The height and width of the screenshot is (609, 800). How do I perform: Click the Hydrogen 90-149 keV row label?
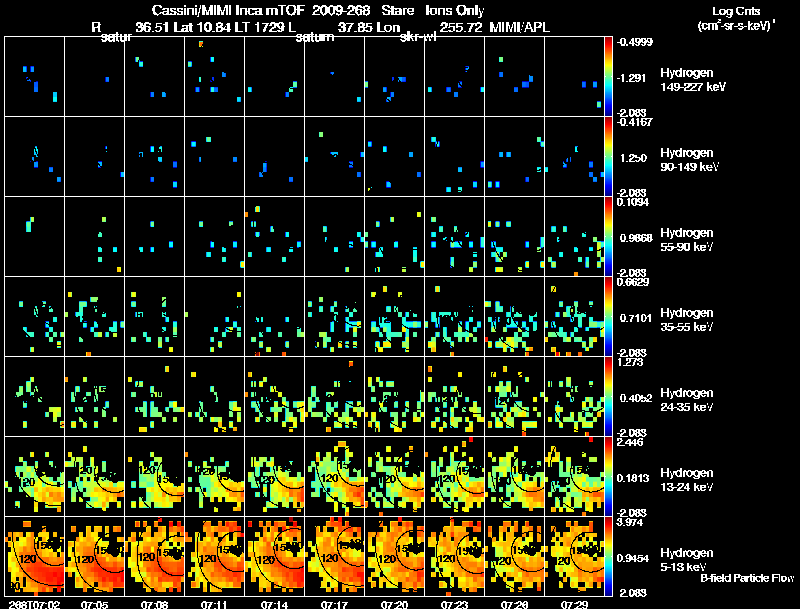point(689,160)
